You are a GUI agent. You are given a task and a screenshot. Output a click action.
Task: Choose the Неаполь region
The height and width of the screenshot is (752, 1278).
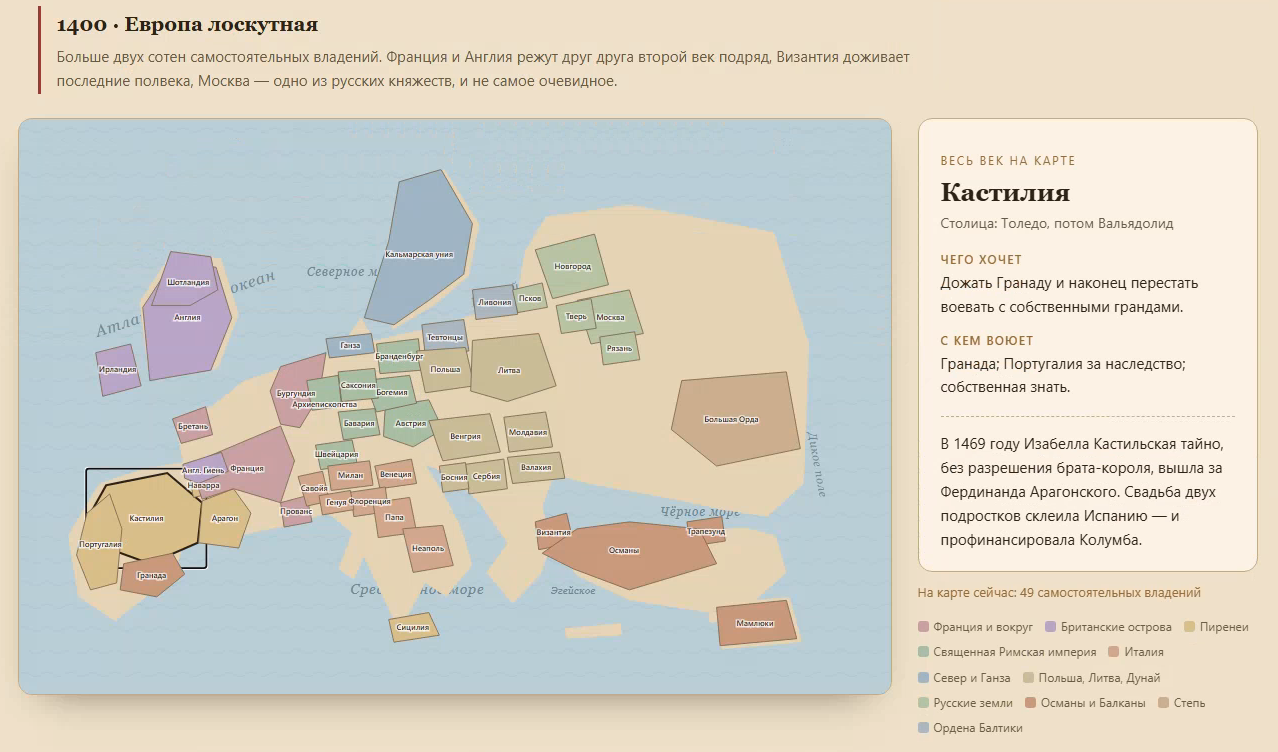(x=429, y=548)
